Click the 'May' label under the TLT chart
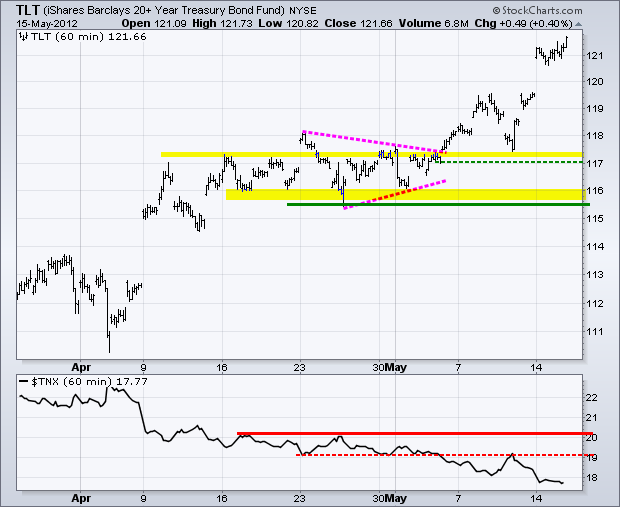Image resolution: width=620 pixels, height=507 pixels. pos(395,368)
